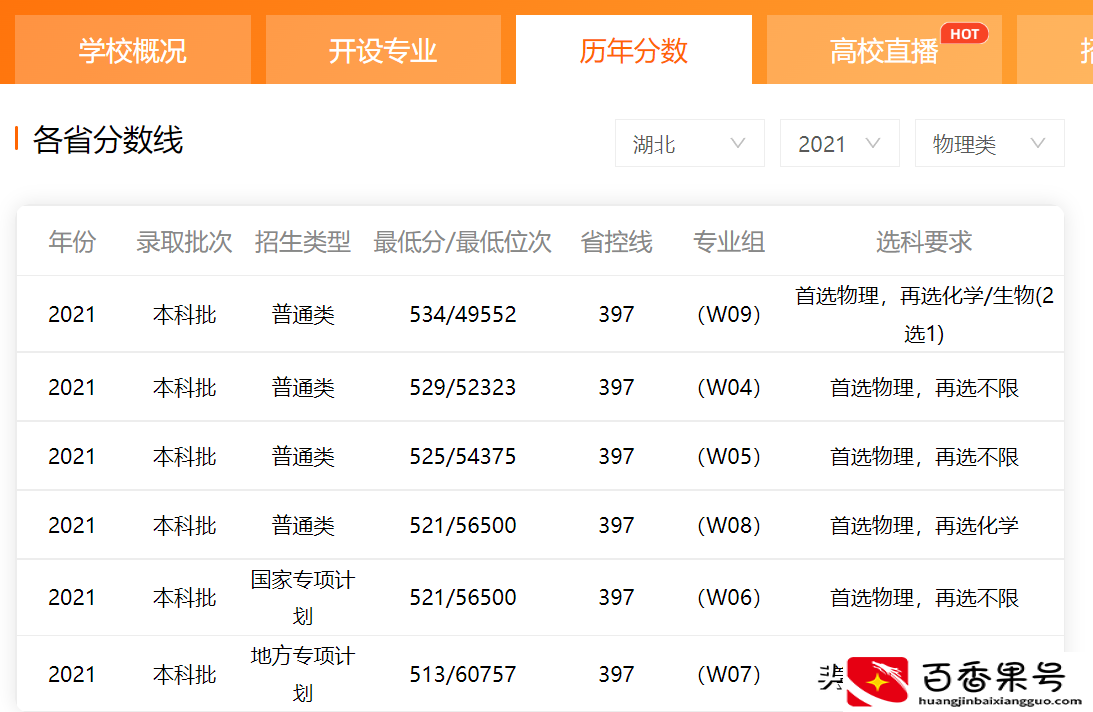The image size is (1093, 712).
Task: Select the 534/49552 score cell
Action: point(463,315)
